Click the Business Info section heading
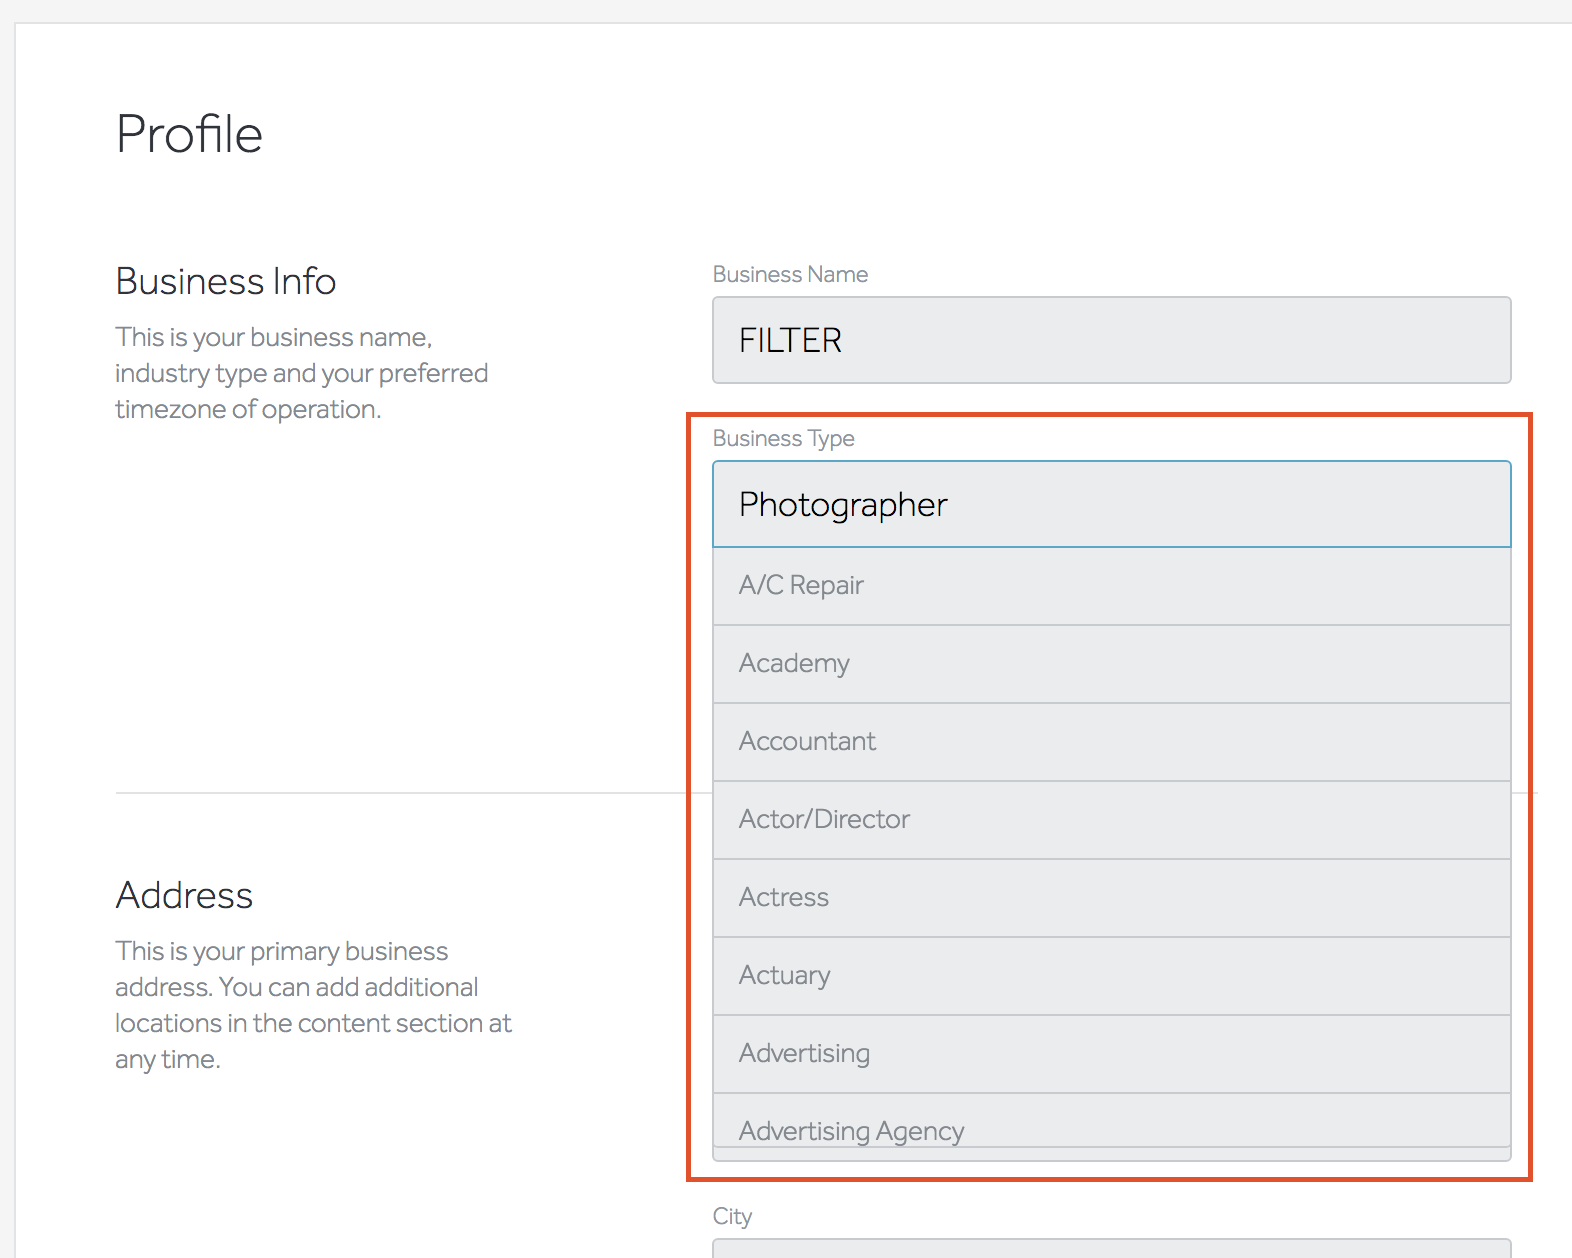 click(x=226, y=282)
